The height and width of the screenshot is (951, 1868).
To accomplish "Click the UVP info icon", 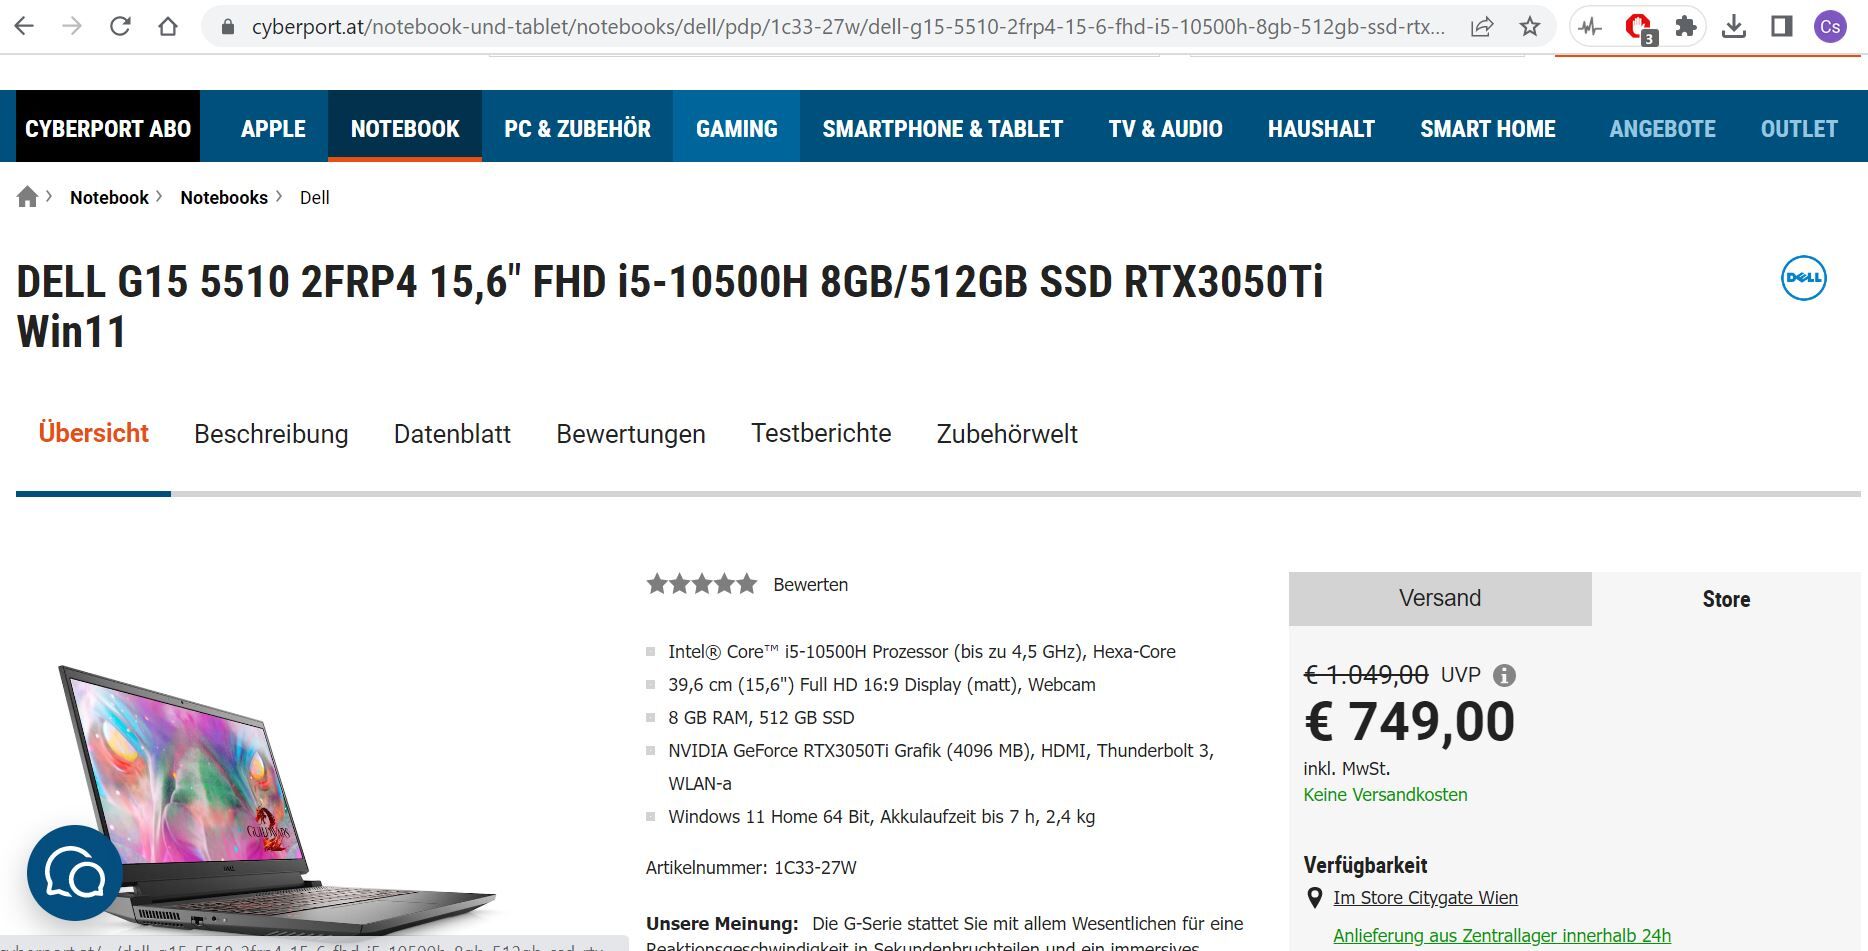I will point(1503,675).
